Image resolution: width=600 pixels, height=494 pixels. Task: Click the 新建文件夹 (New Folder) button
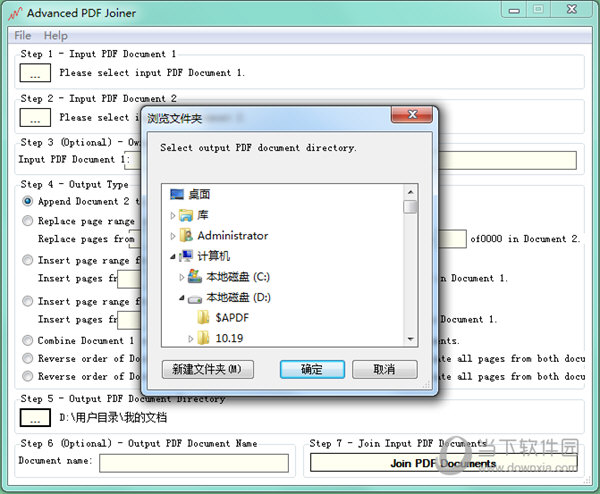coord(208,369)
